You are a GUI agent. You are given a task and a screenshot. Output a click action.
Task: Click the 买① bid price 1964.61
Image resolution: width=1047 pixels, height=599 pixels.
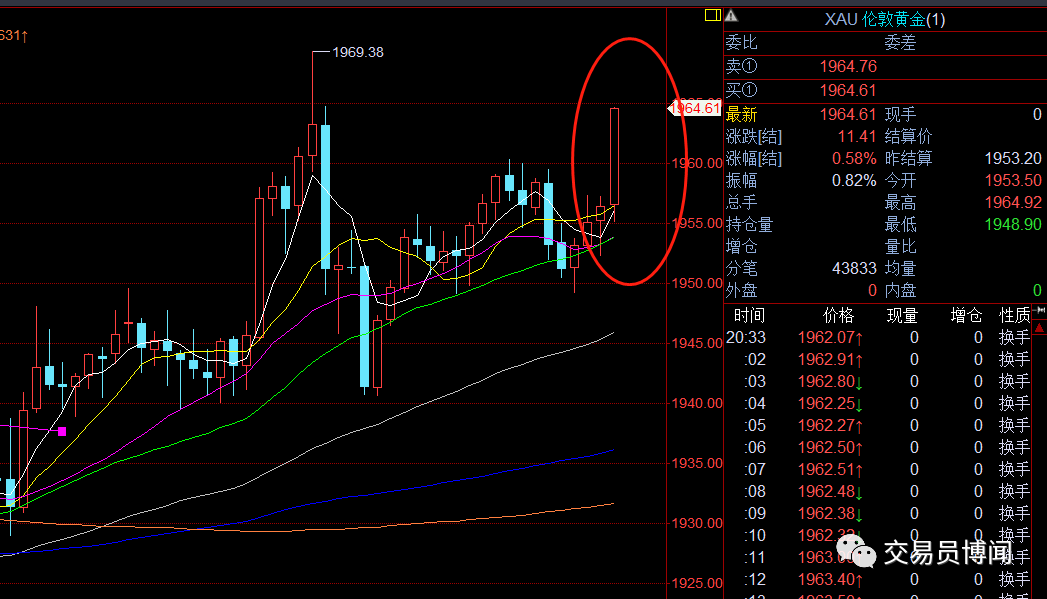click(x=847, y=90)
